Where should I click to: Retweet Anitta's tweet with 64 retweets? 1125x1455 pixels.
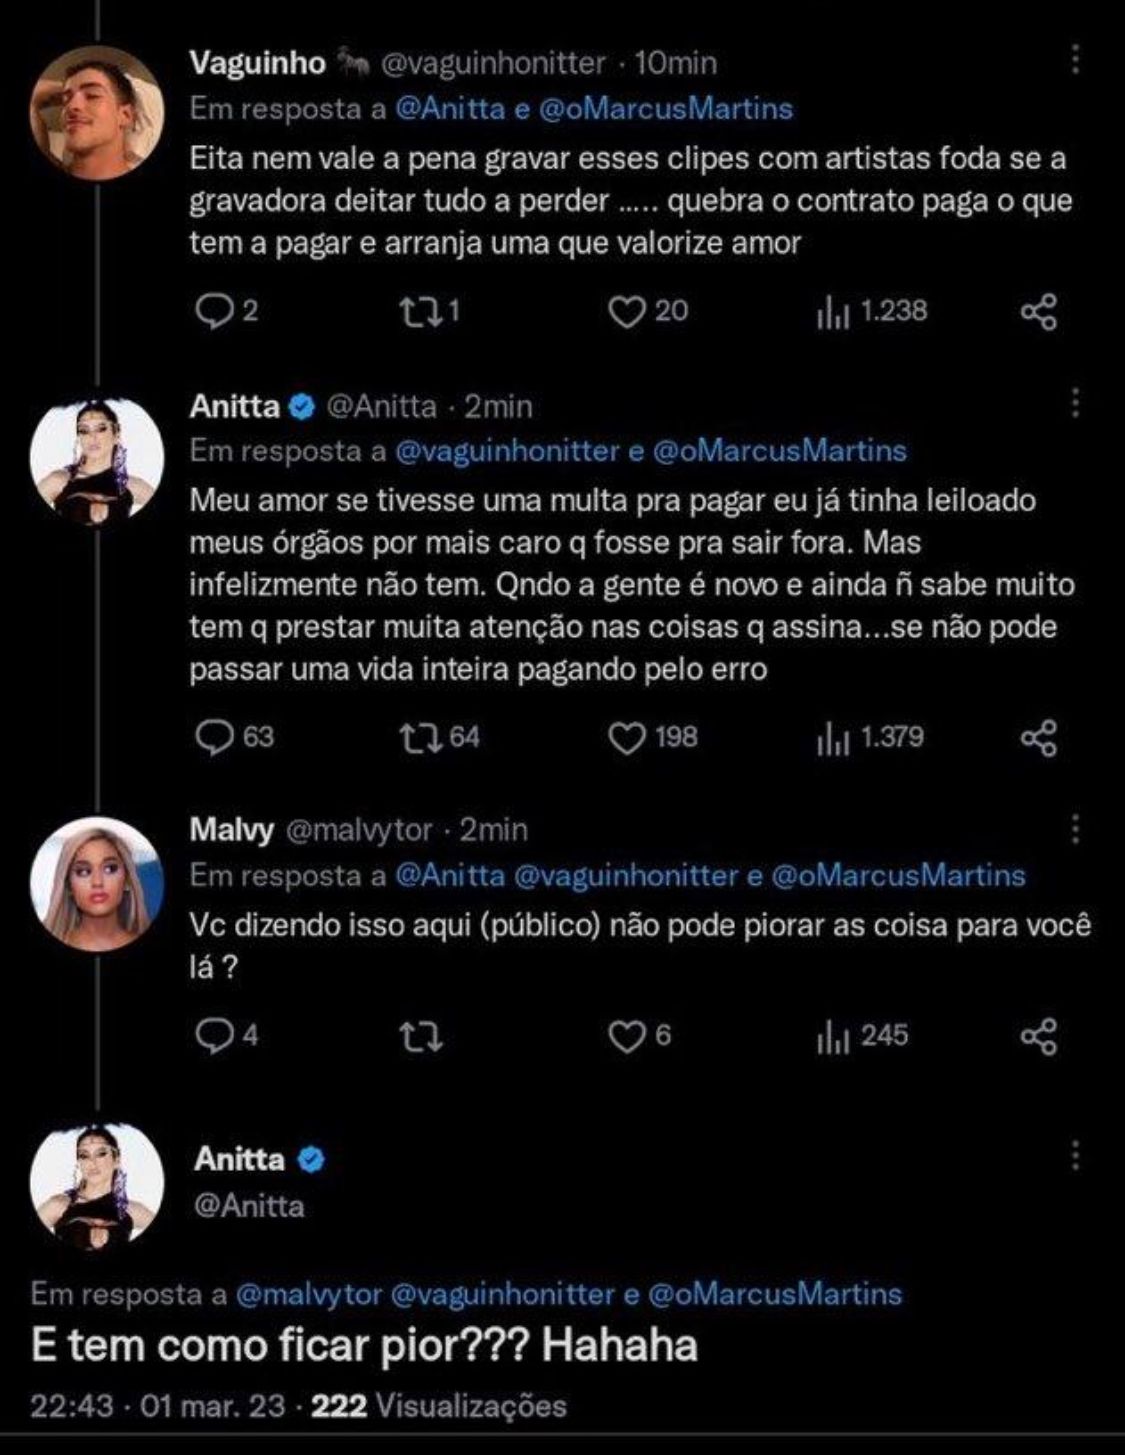(418, 739)
